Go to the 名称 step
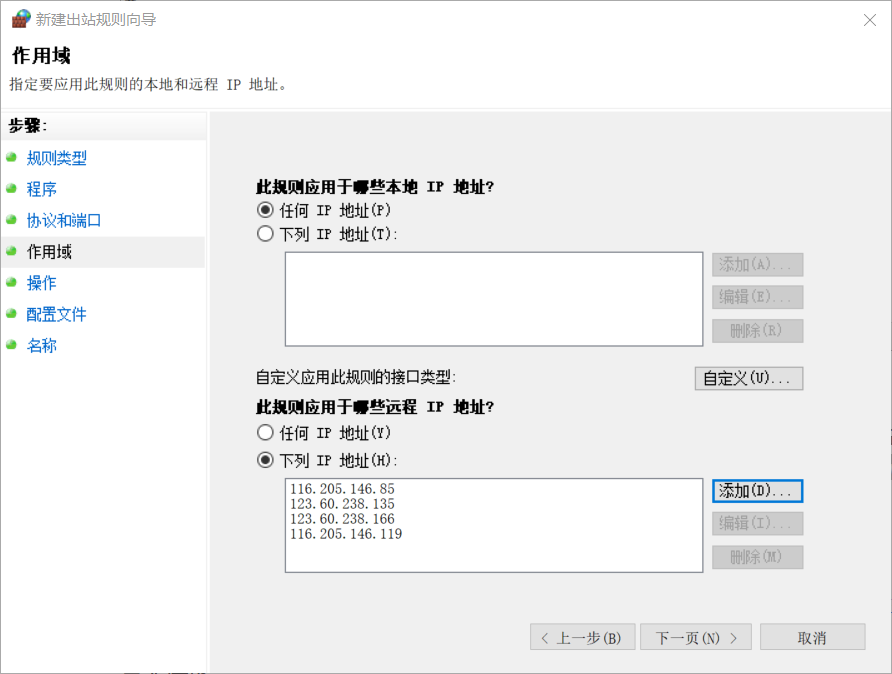This screenshot has width=892, height=674. tap(42, 345)
